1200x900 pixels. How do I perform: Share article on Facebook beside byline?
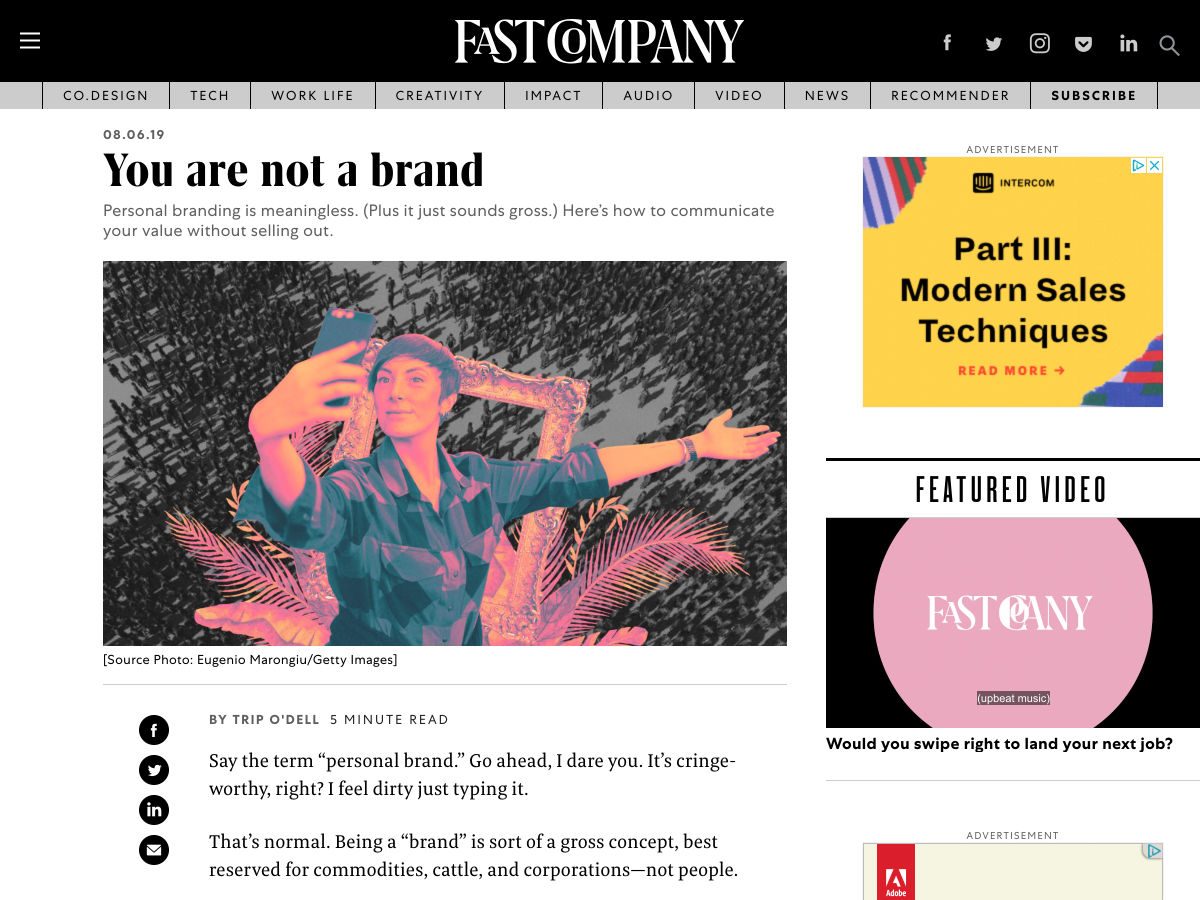click(154, 730)
